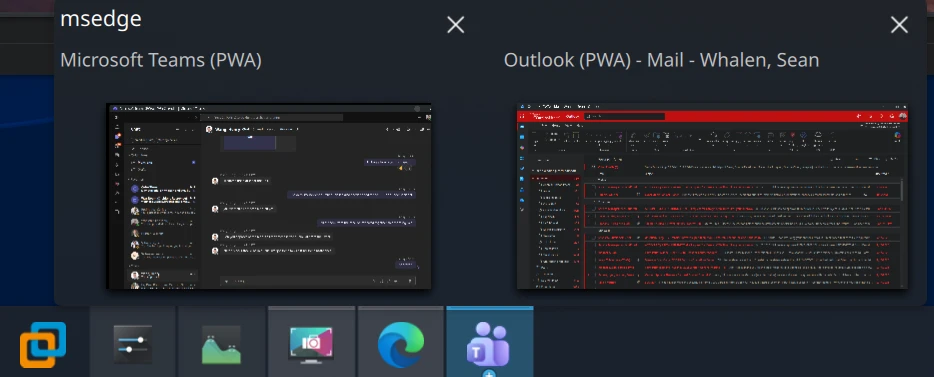Click the Microsoft Teams (PWA) title text
The width and height of the screenshot is (934, 377).
161,60
